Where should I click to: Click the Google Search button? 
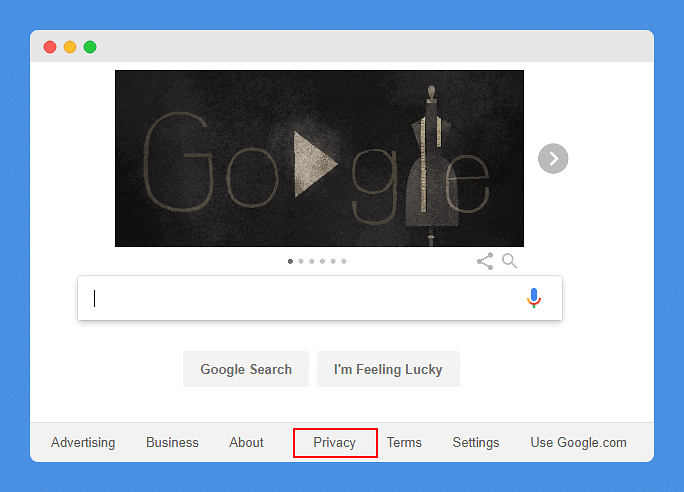[x=246, y=369]
